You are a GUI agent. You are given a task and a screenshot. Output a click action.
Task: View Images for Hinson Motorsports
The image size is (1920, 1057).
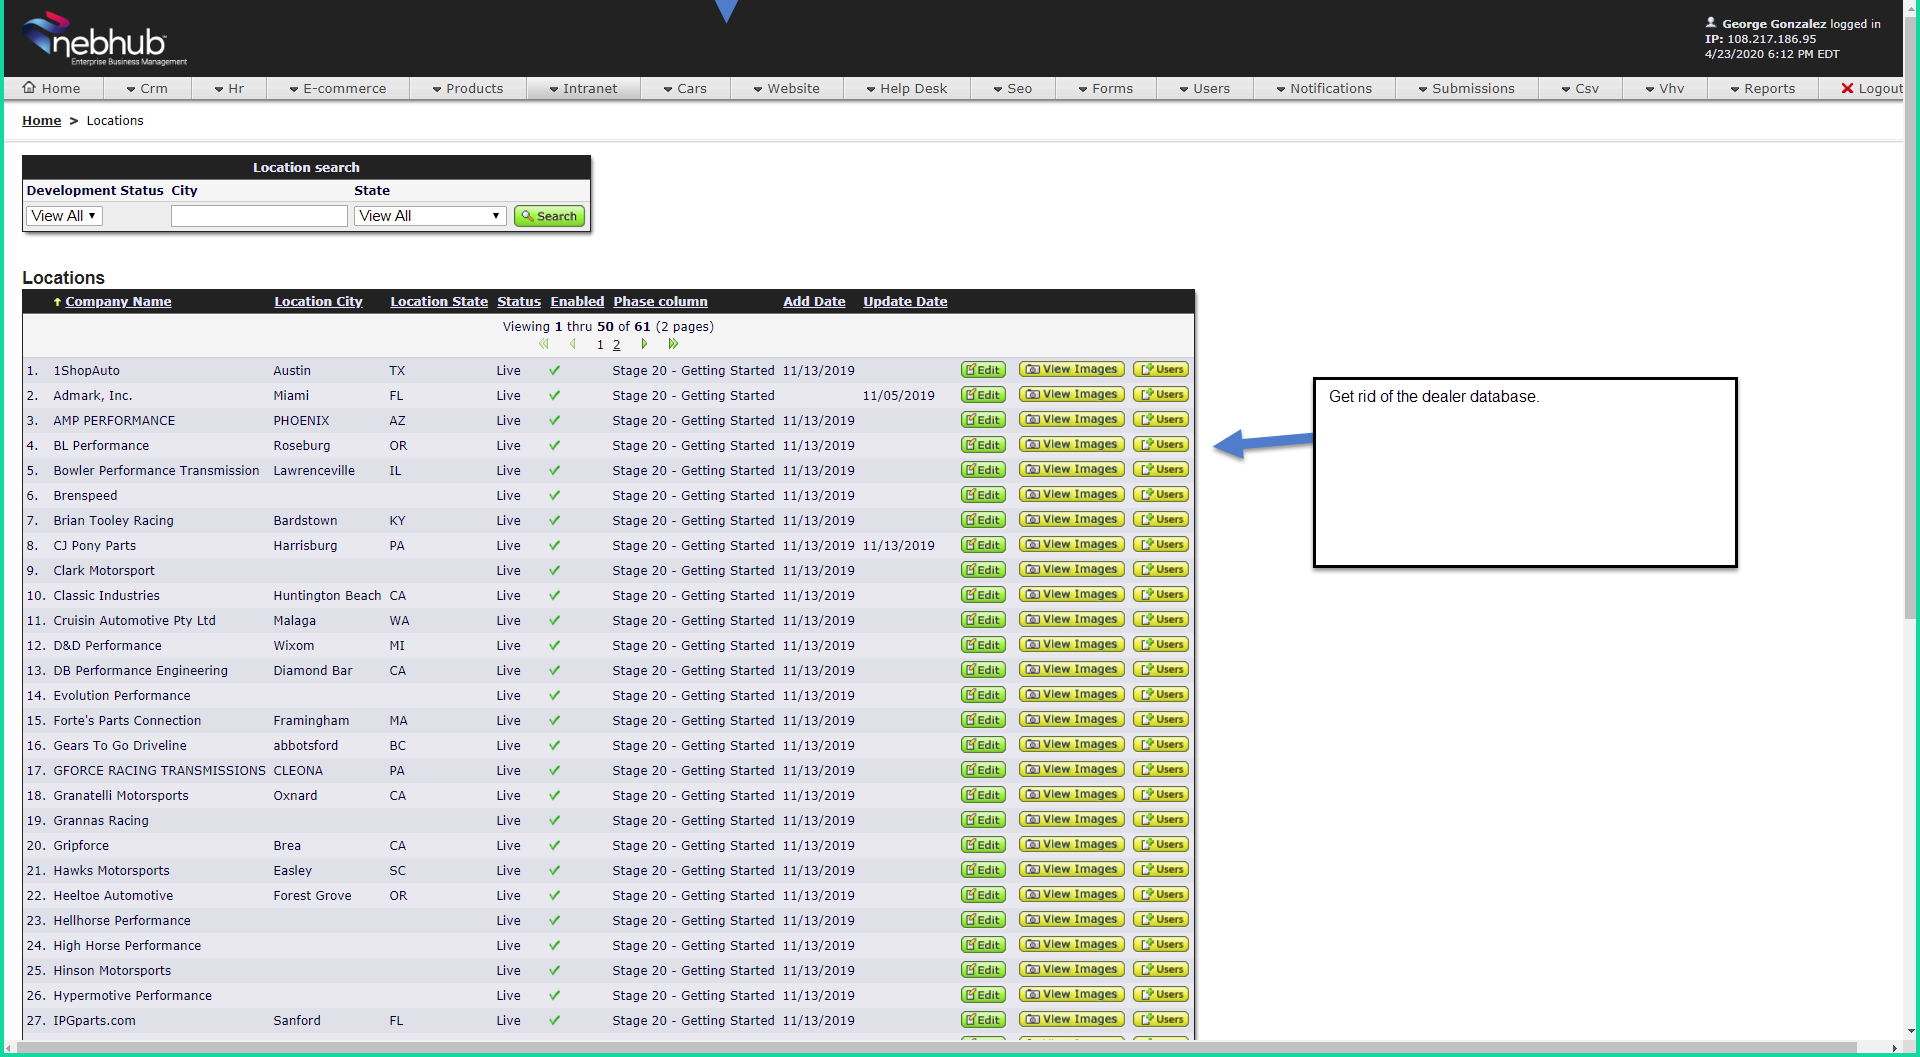tap(1072, 970)
